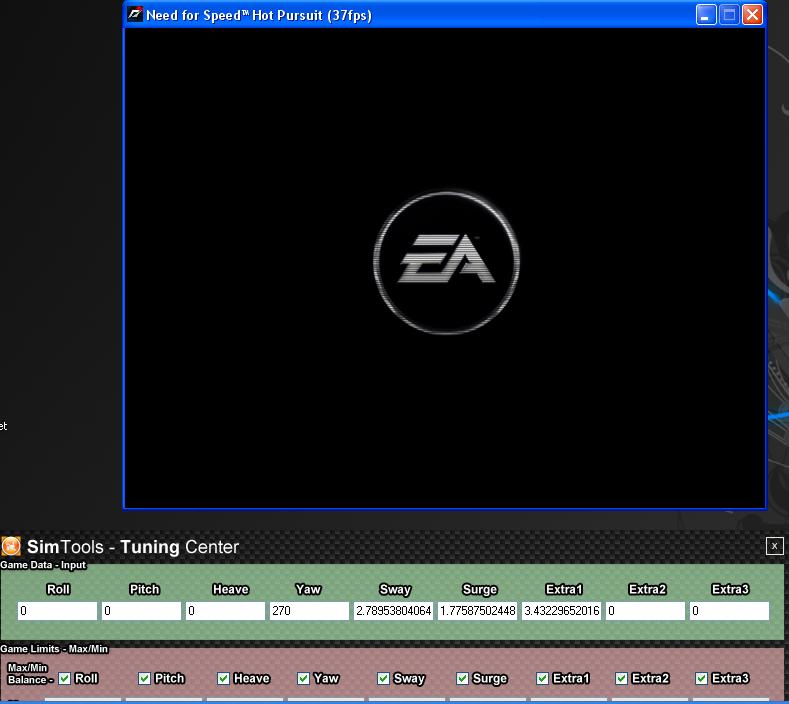Uncheck the Extra3 balance checkbox
This screenshot has height=704, width=789.
click(x=701, y=678)
